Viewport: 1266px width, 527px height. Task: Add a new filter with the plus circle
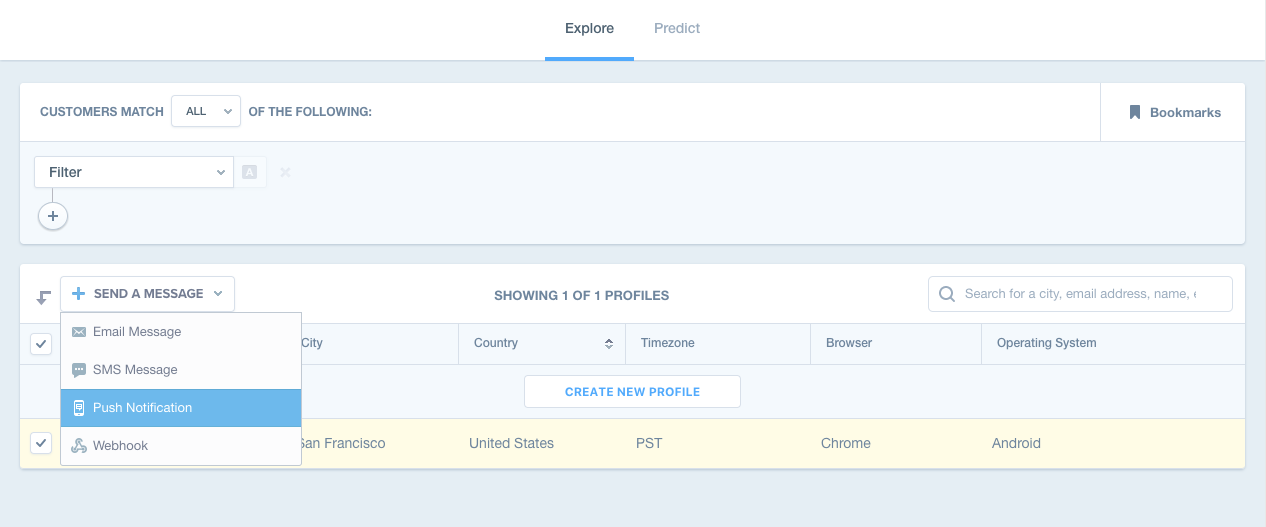coord(53,216)
